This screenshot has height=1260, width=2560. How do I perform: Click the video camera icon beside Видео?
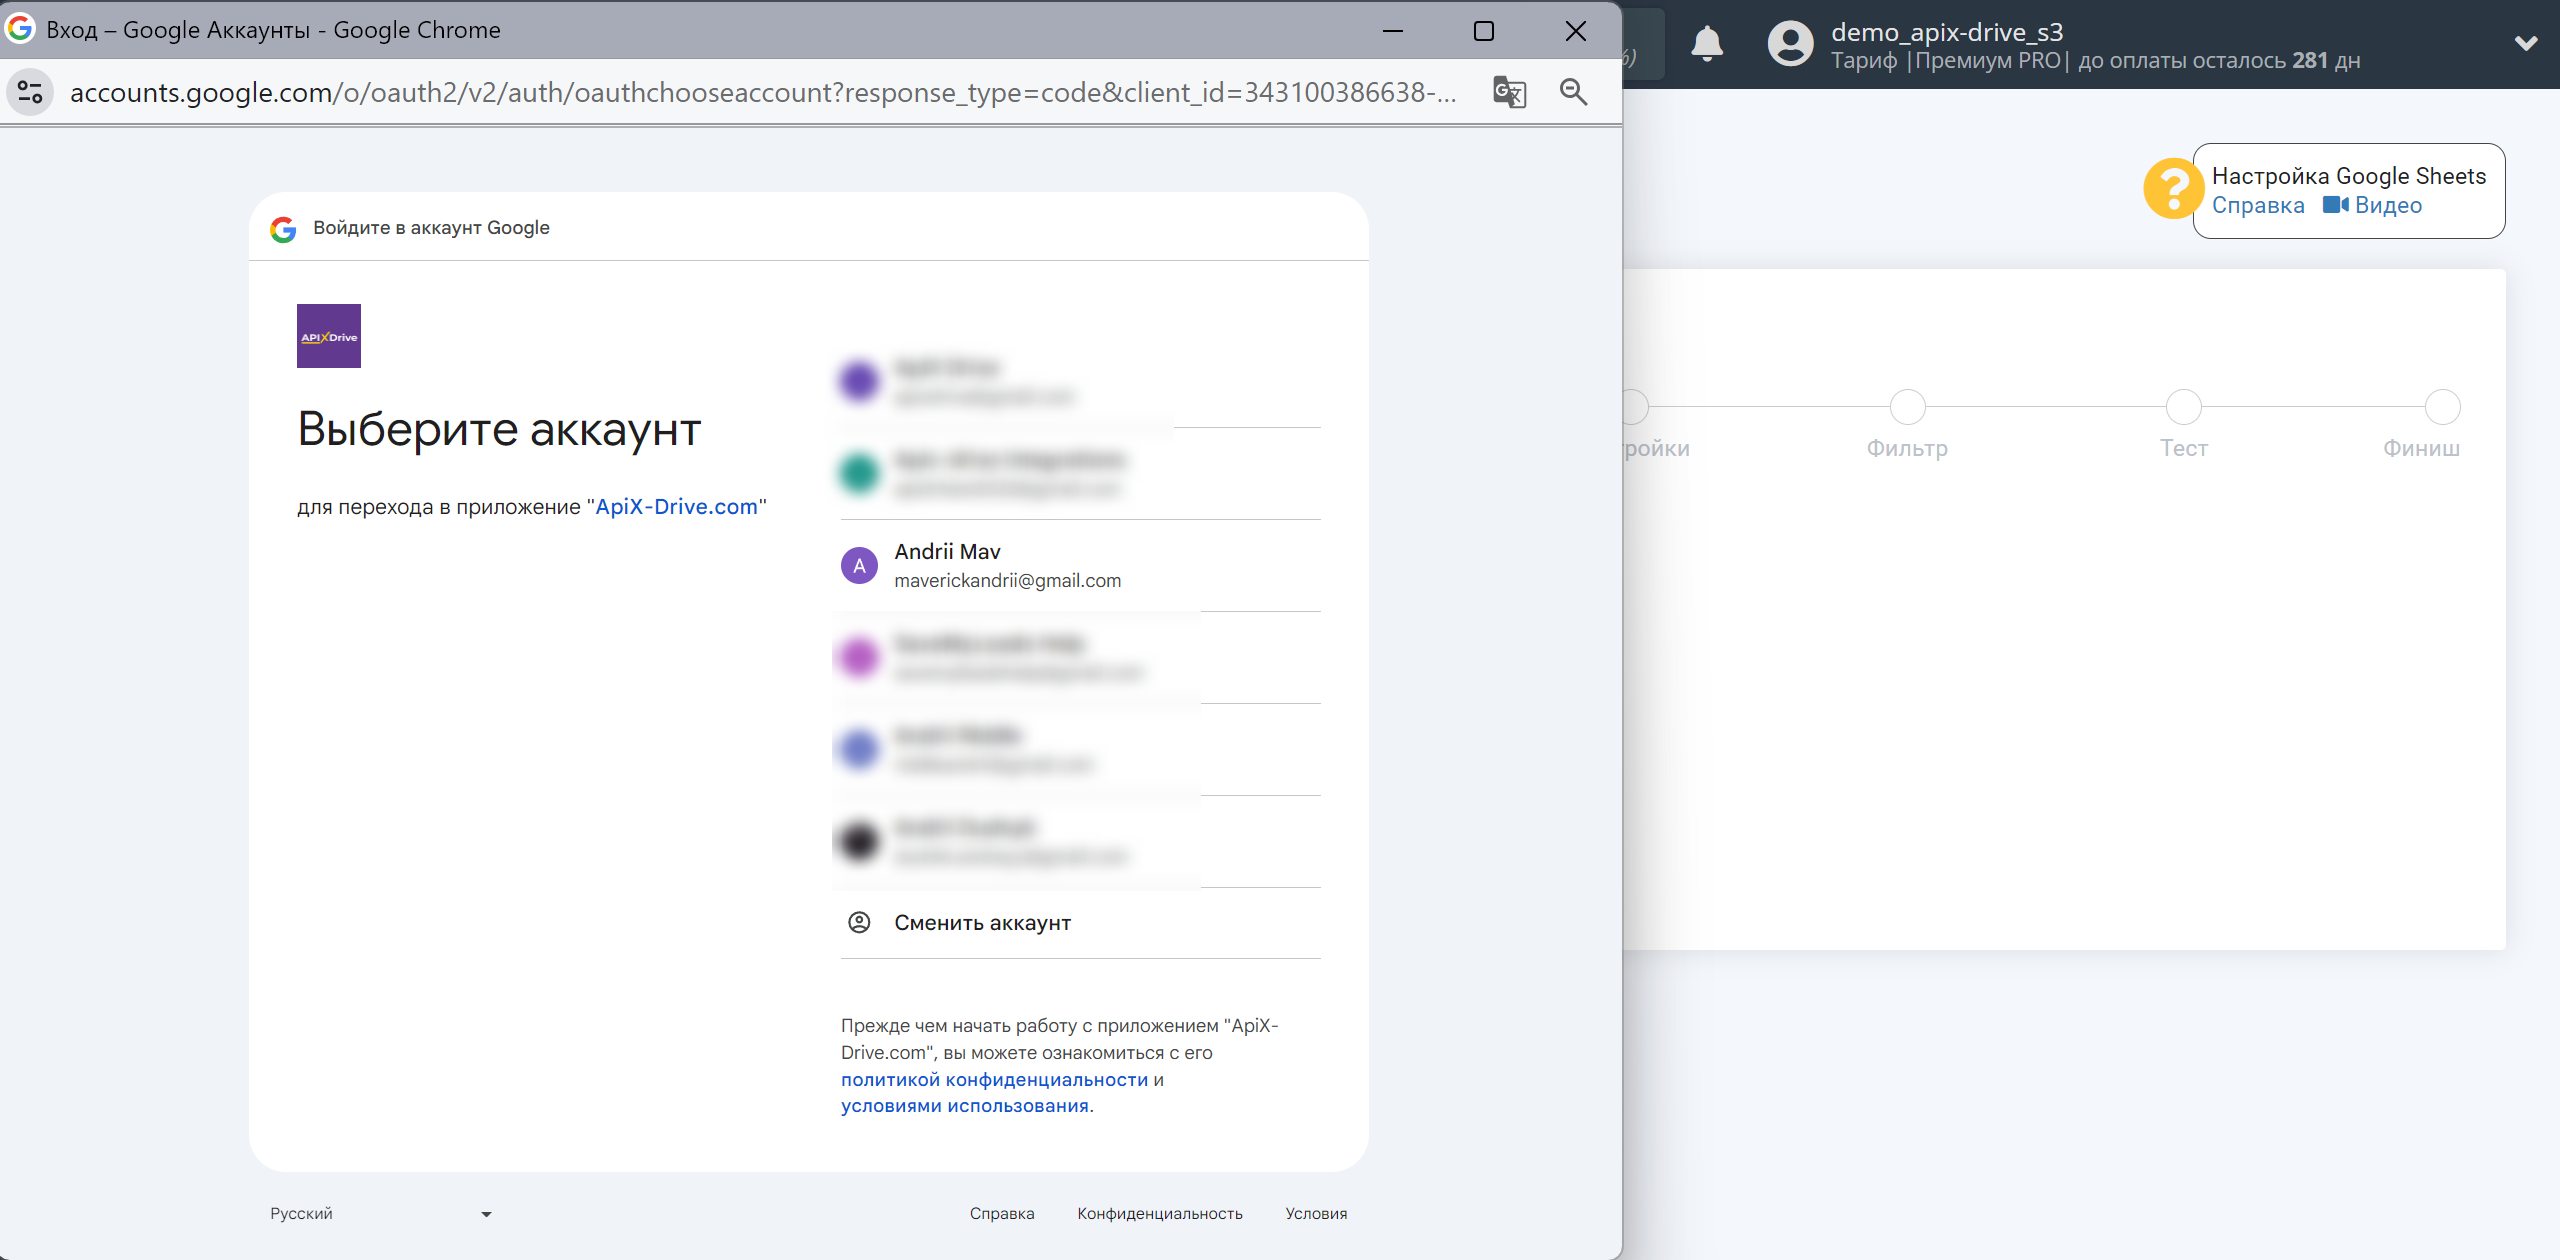[x=2335, y=205]
